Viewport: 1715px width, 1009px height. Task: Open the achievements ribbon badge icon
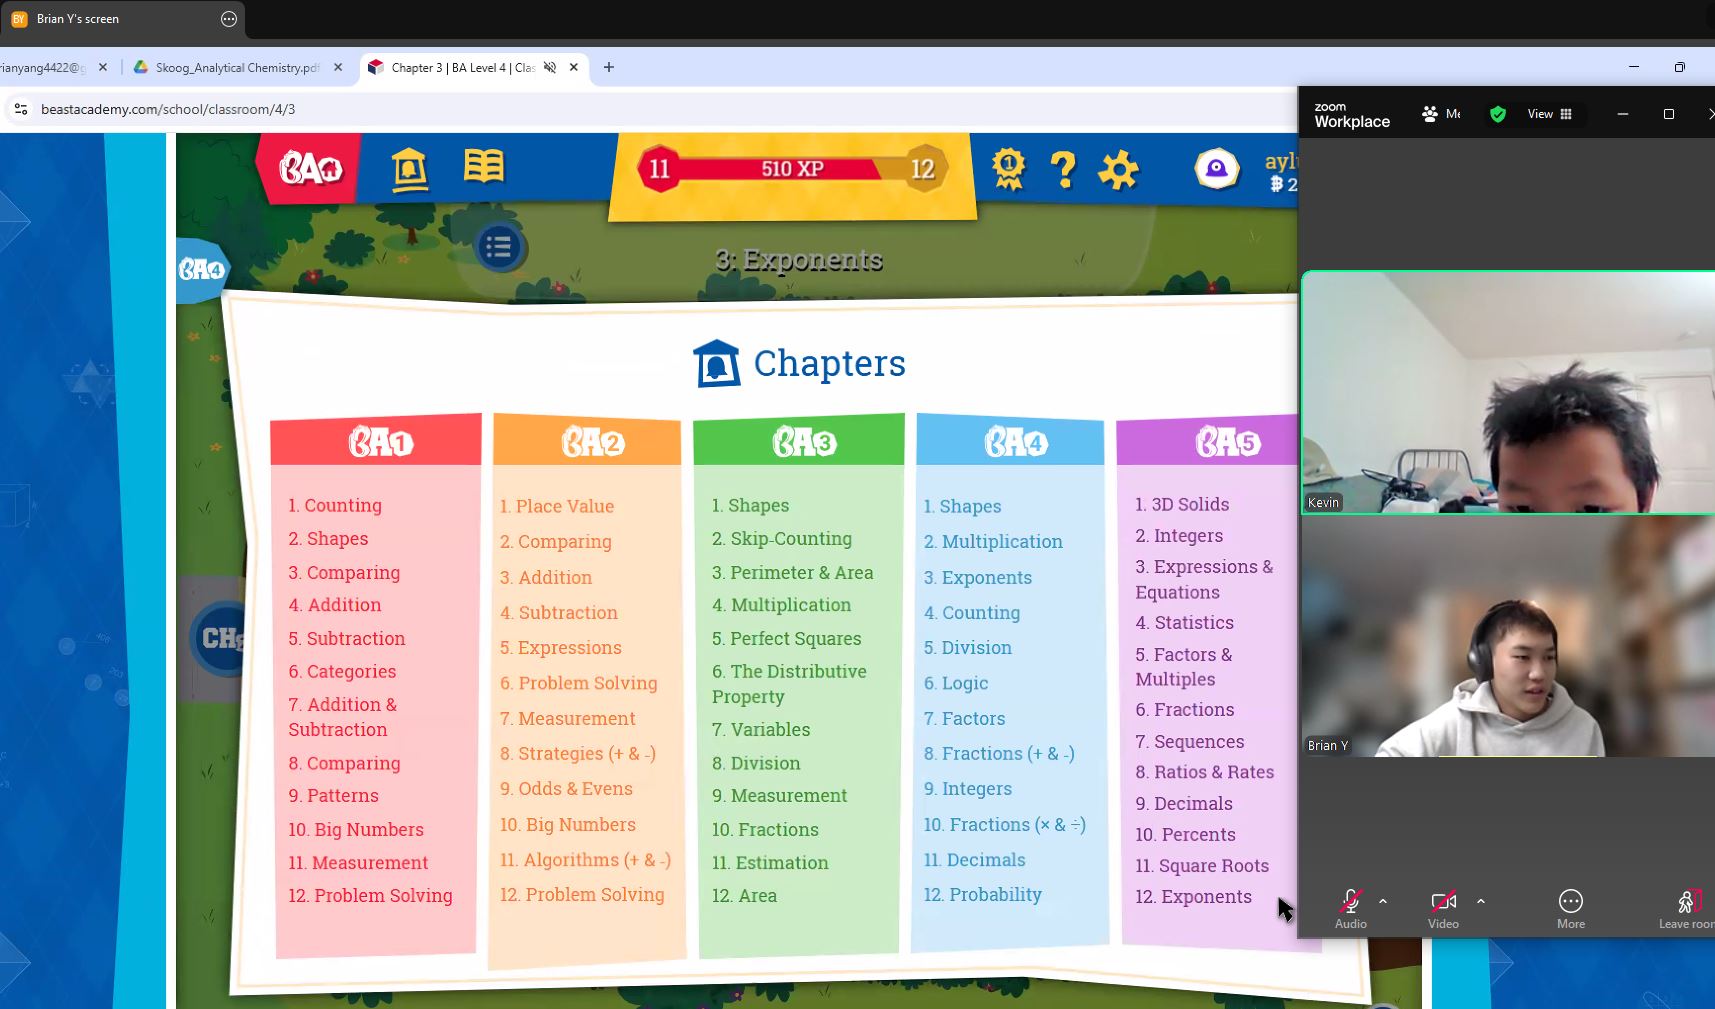1008,169
